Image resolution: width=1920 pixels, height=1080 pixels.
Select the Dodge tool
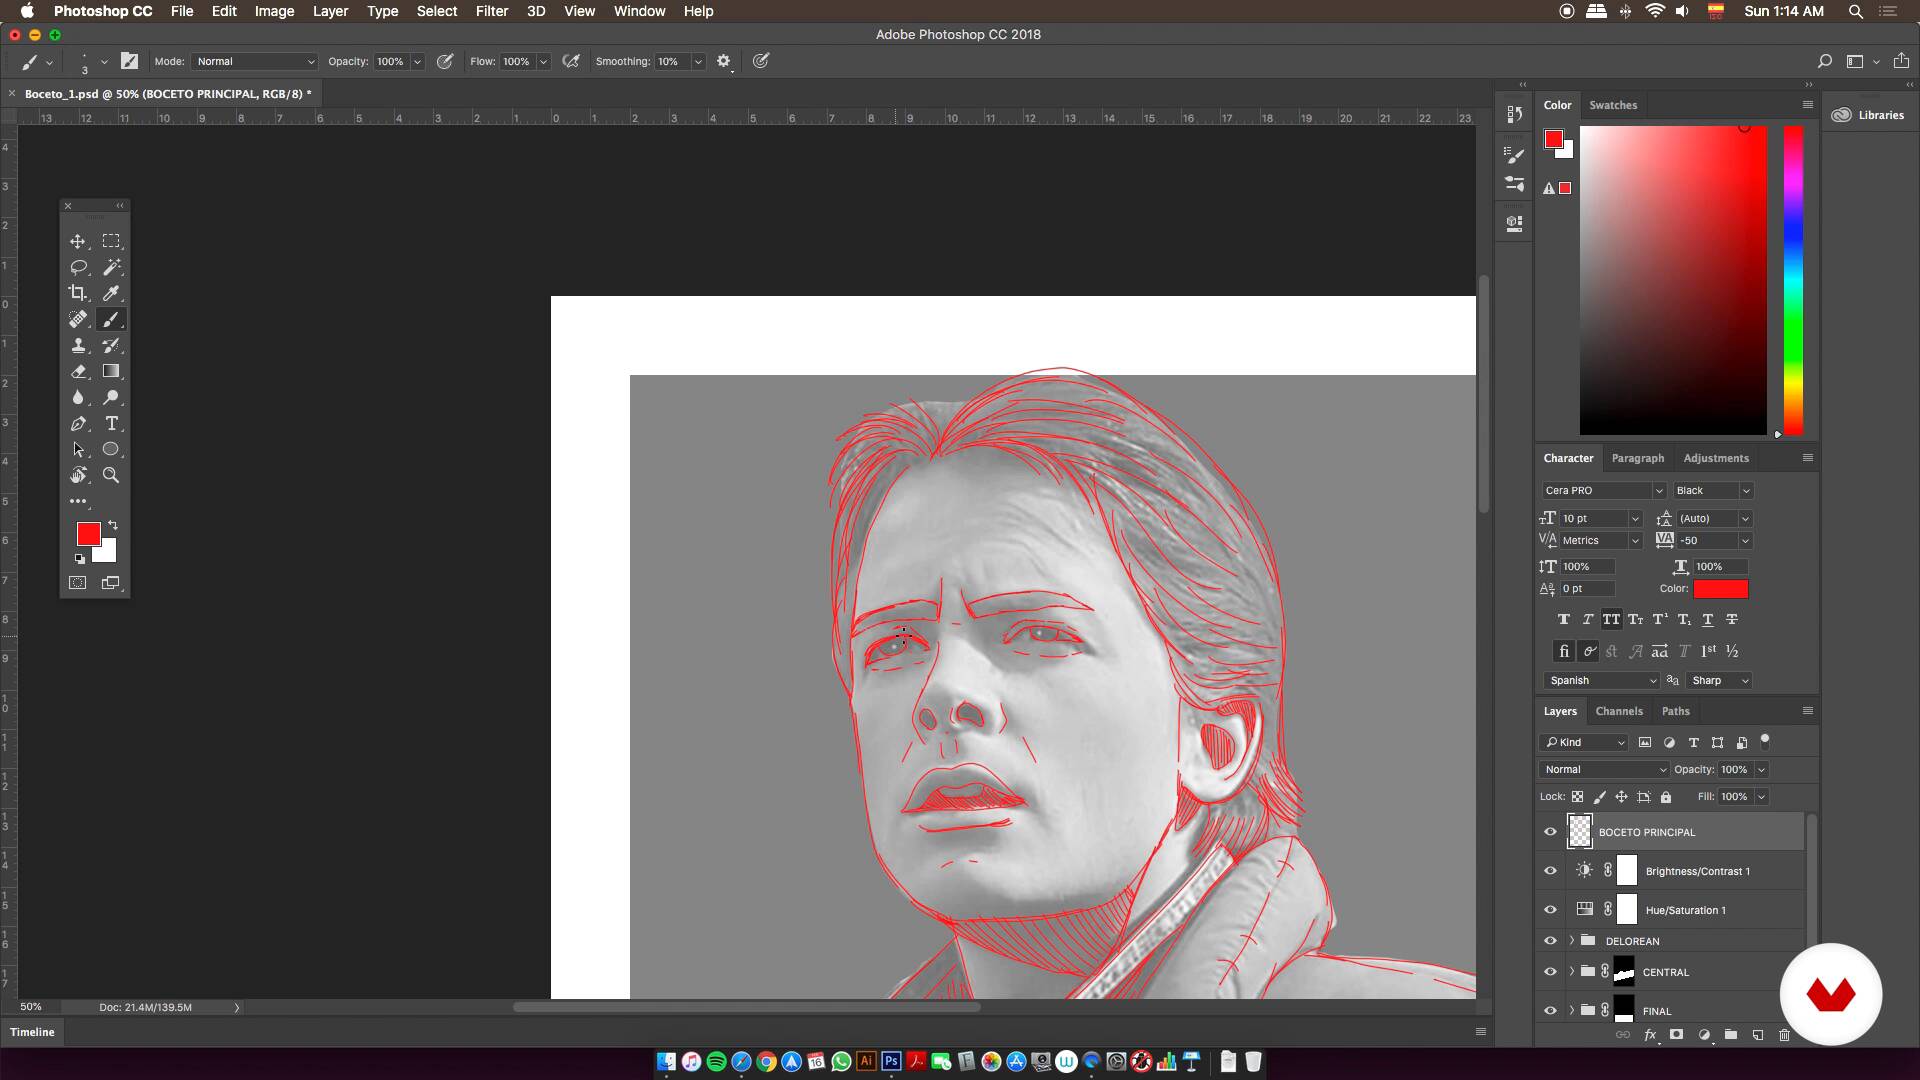111,397
